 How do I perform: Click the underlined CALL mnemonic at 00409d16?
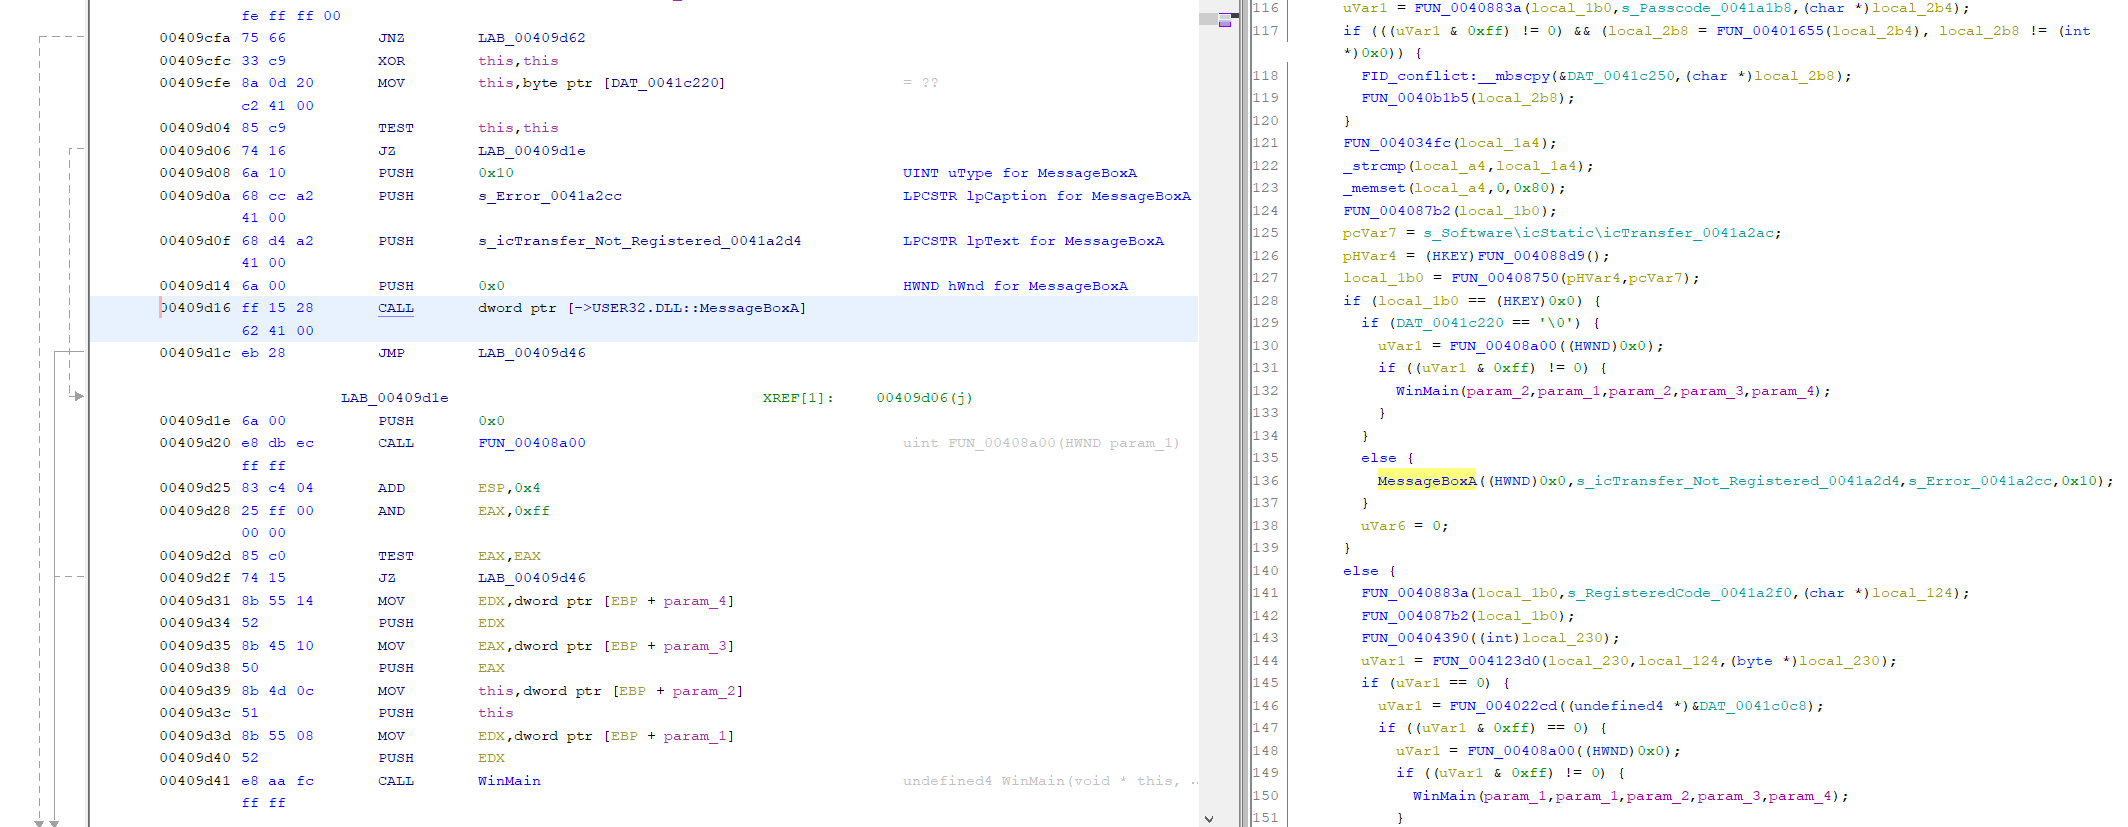(395, 308)
